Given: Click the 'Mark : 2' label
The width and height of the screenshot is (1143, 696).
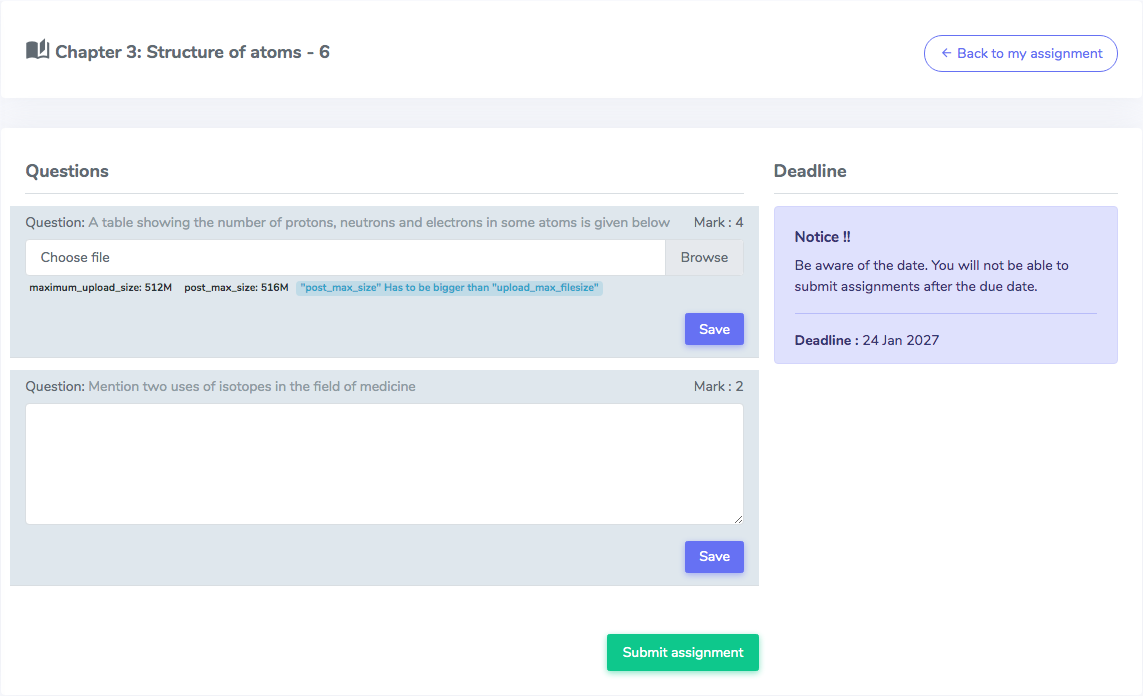Looking at the screenshot, I should 718,386.
